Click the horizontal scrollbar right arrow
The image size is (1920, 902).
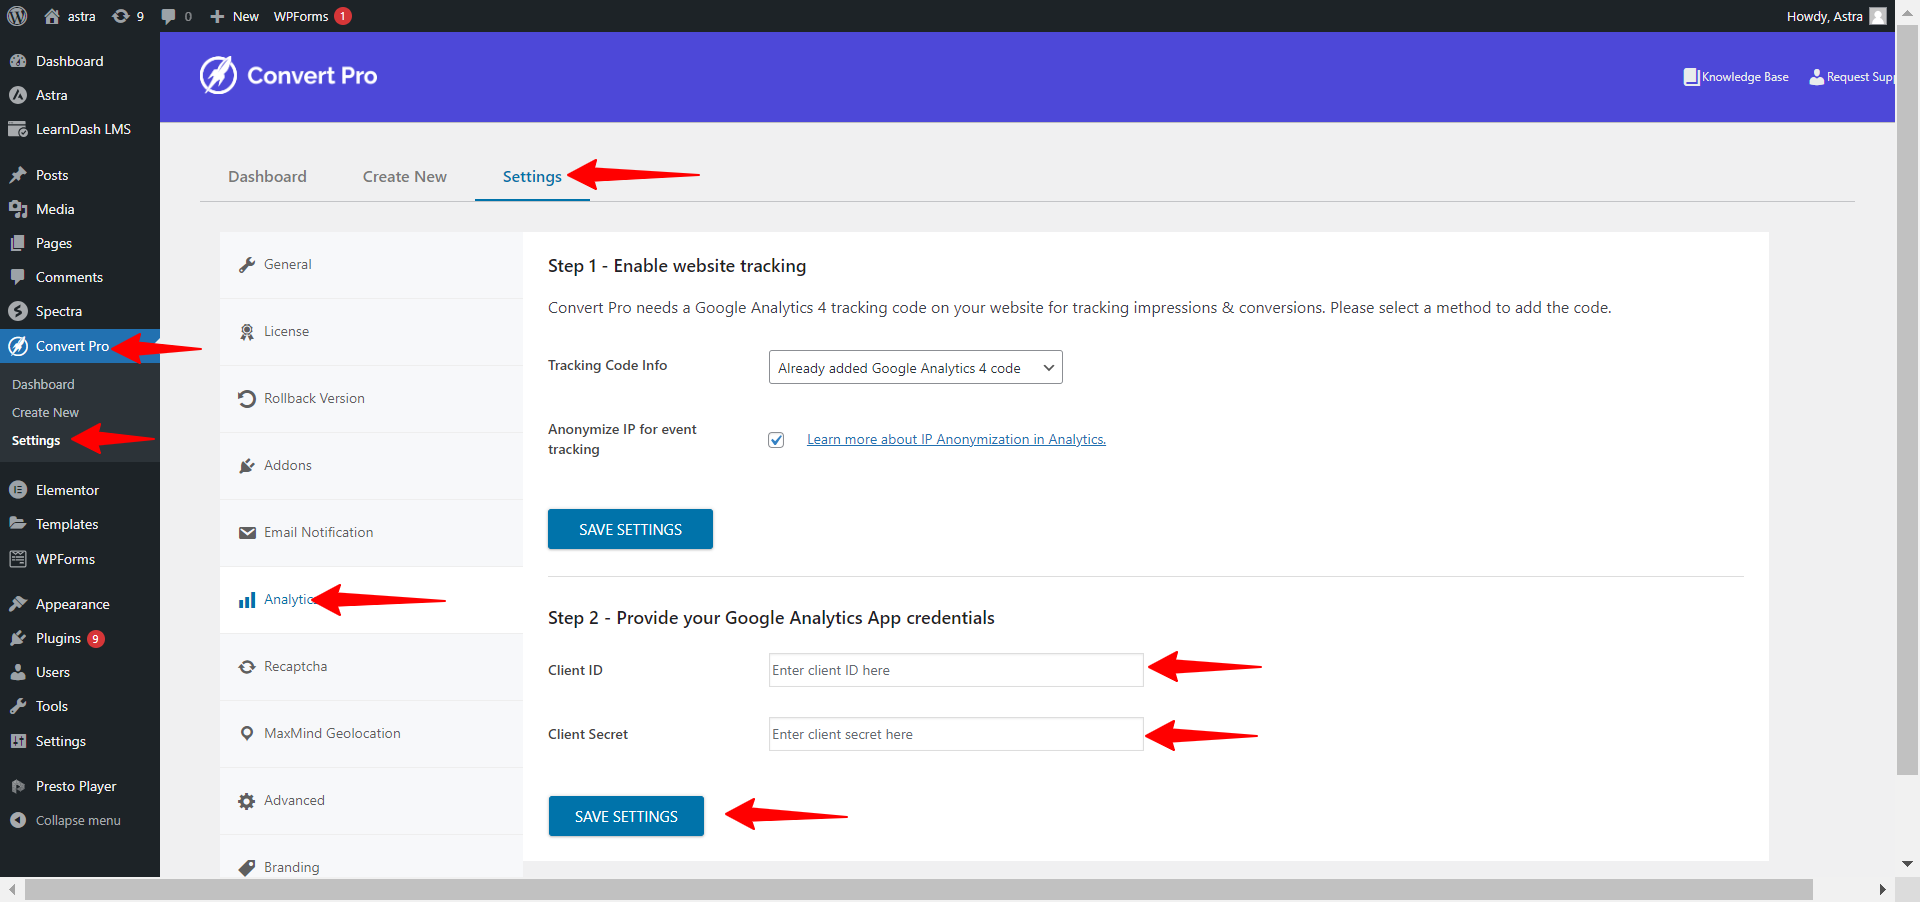click(1882, 890)
